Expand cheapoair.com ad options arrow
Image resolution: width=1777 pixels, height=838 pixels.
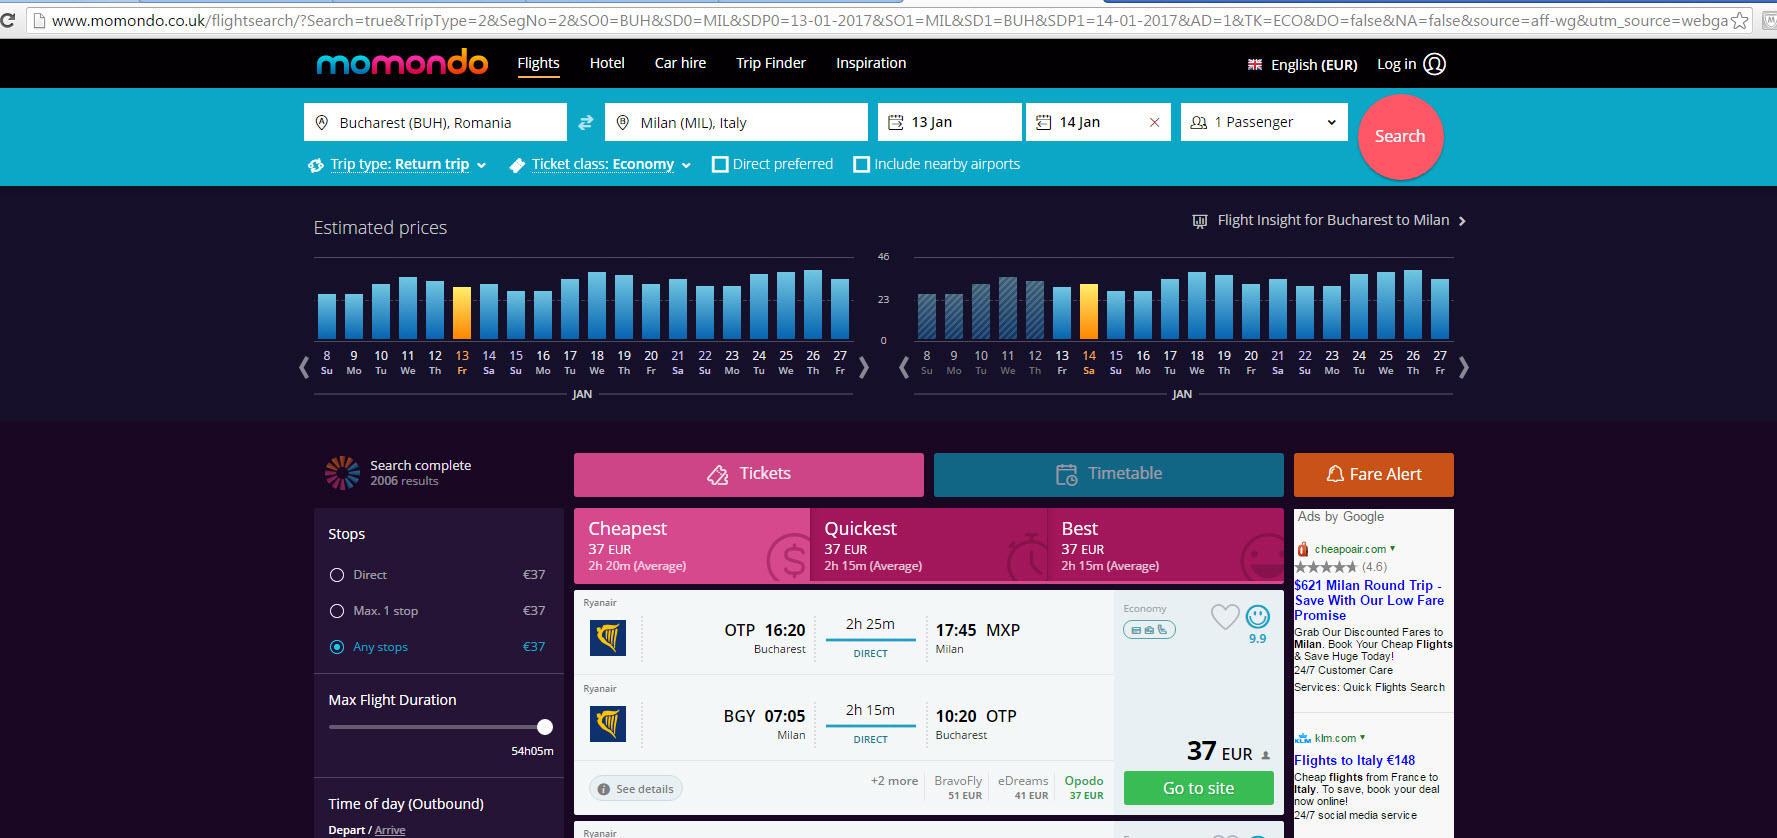(1392, 548)
